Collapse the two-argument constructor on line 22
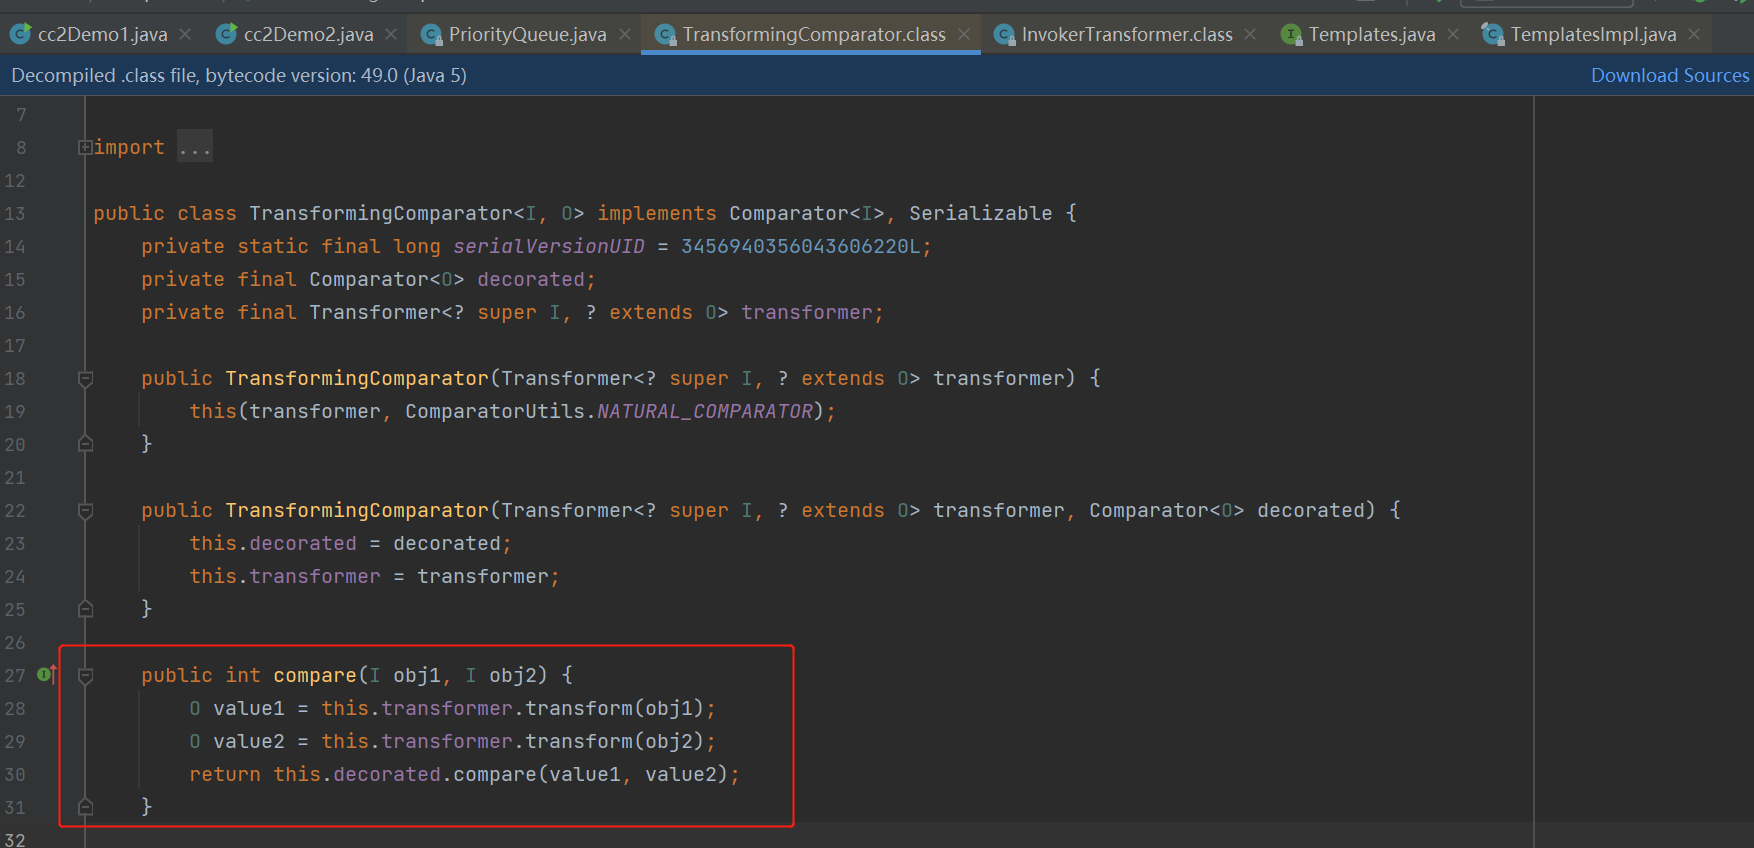This screenshot has height=848, width=1754. [x=85, y=510]
